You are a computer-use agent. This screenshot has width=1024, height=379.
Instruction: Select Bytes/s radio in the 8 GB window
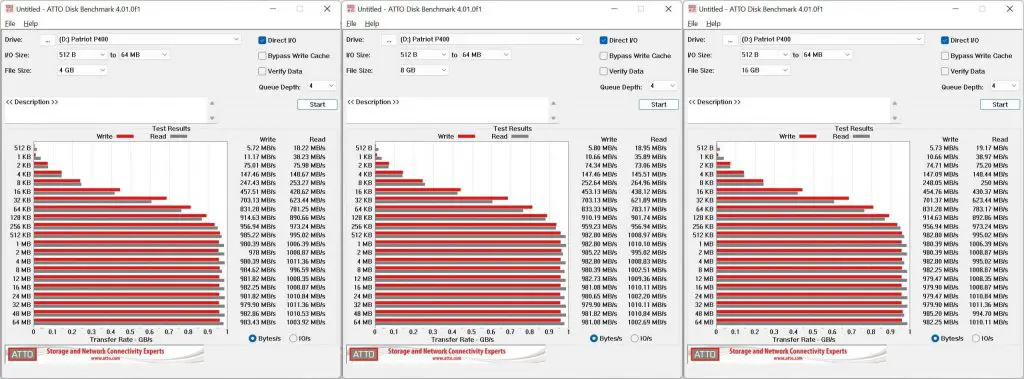click(x=594, y=338)
